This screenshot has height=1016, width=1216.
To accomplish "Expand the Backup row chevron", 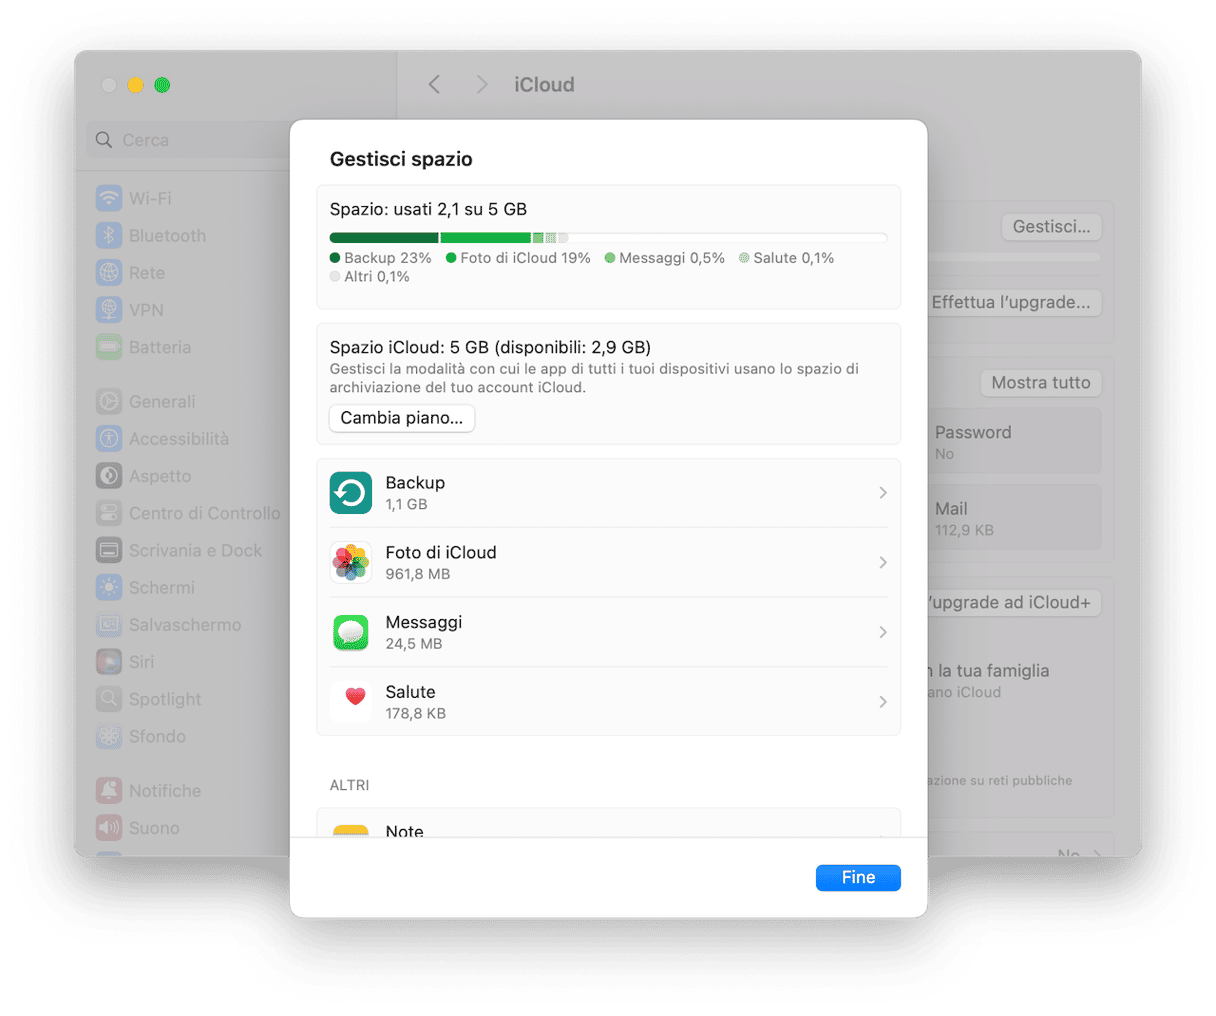I will (883, 493).
